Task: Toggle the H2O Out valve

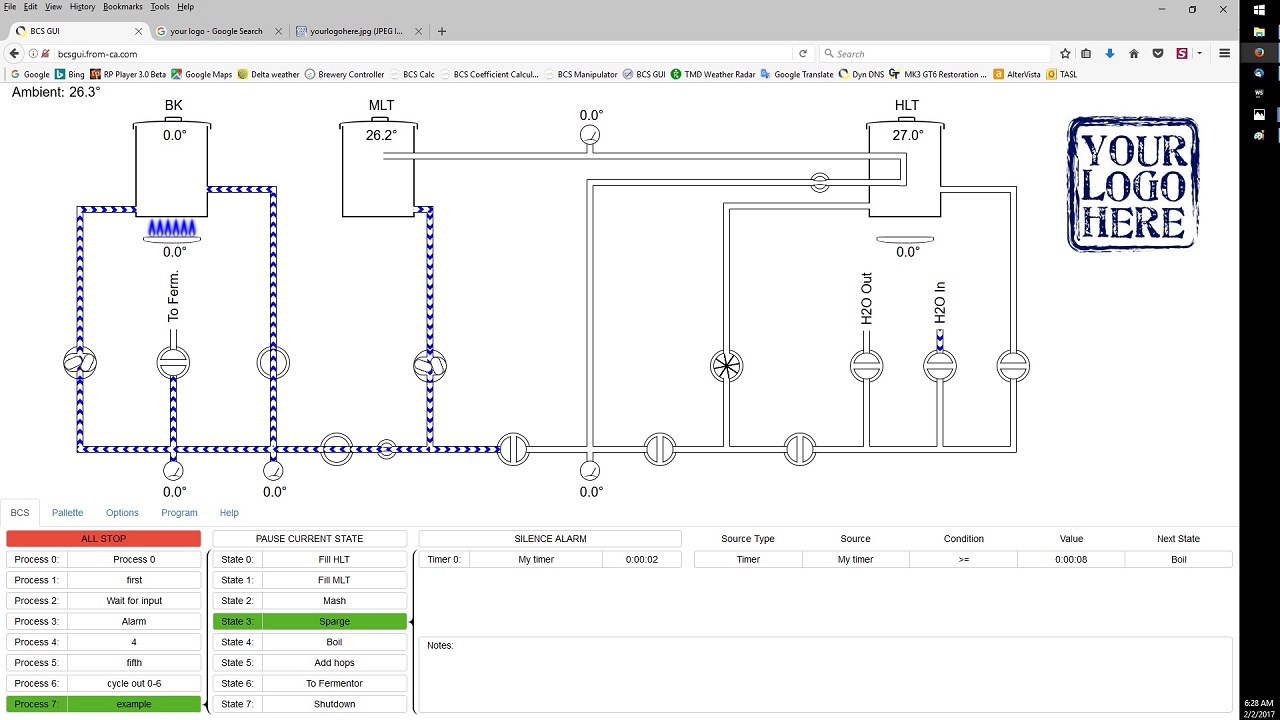Action: [867, 366]
